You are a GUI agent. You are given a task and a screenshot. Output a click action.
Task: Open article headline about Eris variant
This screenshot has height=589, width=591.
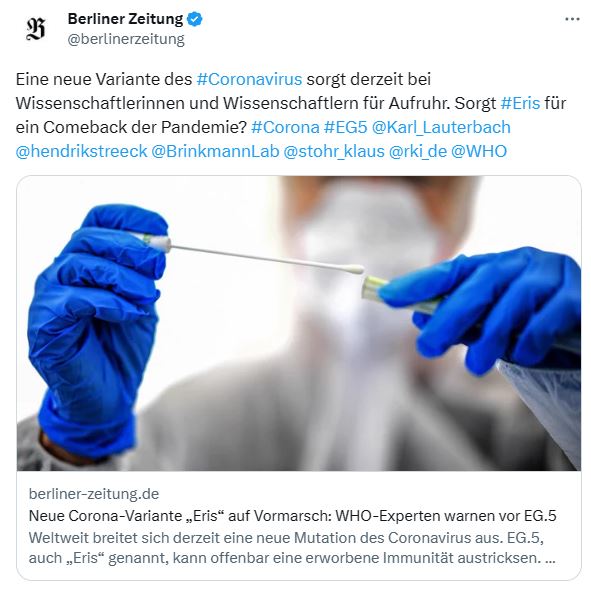point(292,516)
